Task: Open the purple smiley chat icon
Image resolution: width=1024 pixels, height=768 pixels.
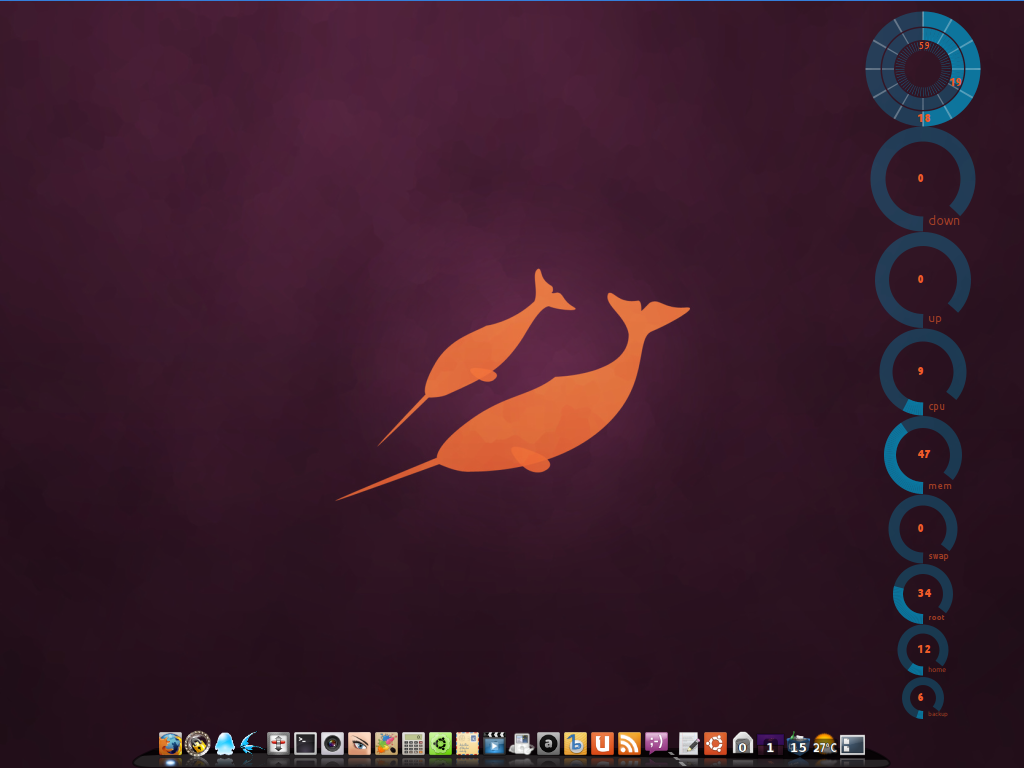Action: coord(656,743)
